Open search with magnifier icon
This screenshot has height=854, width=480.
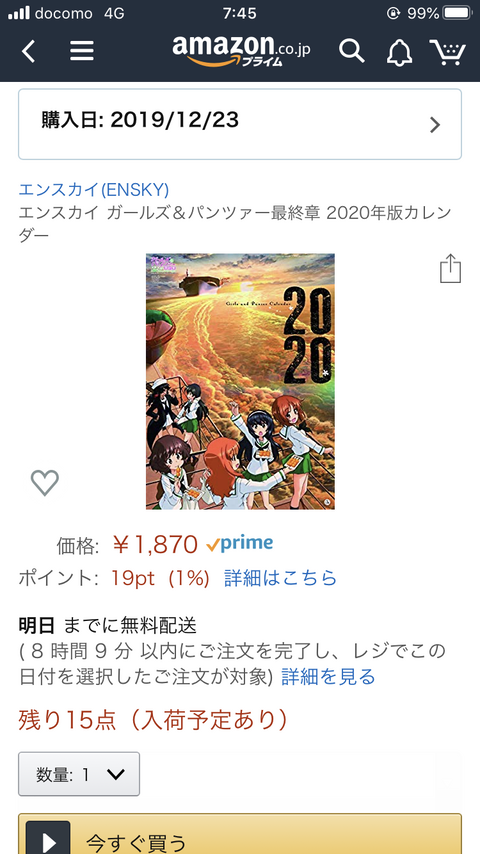click(x=351, y=51)
